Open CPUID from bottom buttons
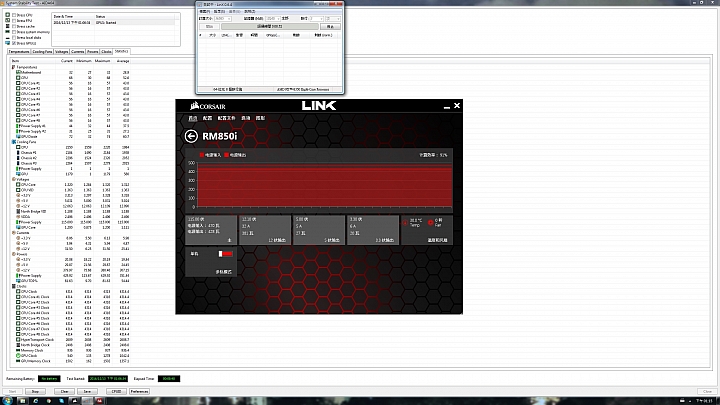Viewport: 720px width, 405px height. pos(116,392)
